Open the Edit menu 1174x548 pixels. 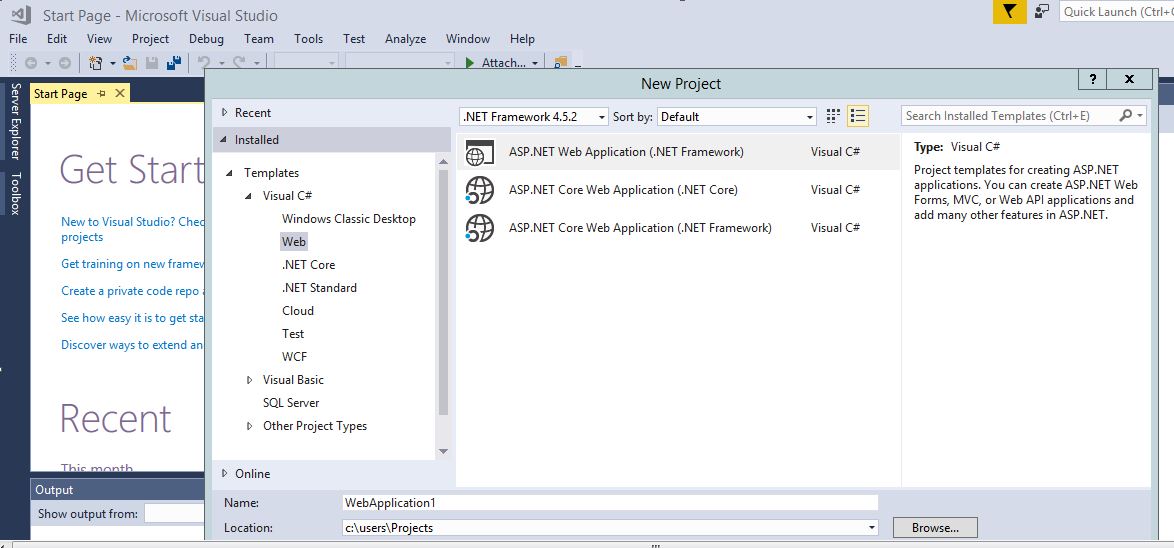[57, 39]
